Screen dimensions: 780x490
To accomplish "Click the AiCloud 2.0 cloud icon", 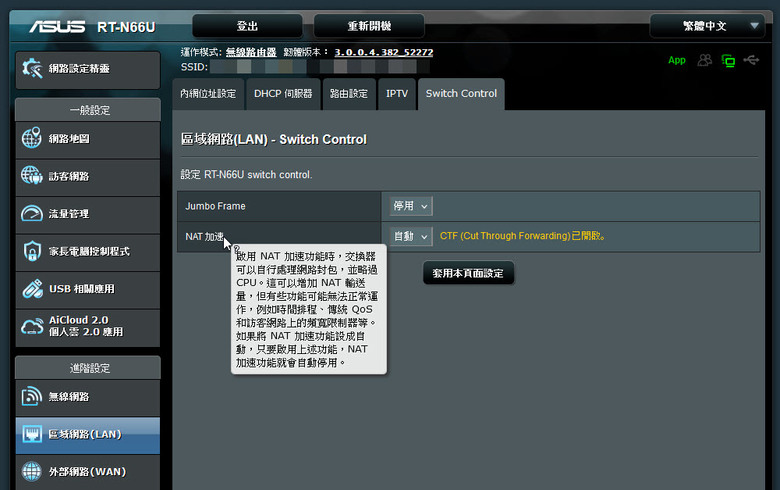I will tap(32, 326).
